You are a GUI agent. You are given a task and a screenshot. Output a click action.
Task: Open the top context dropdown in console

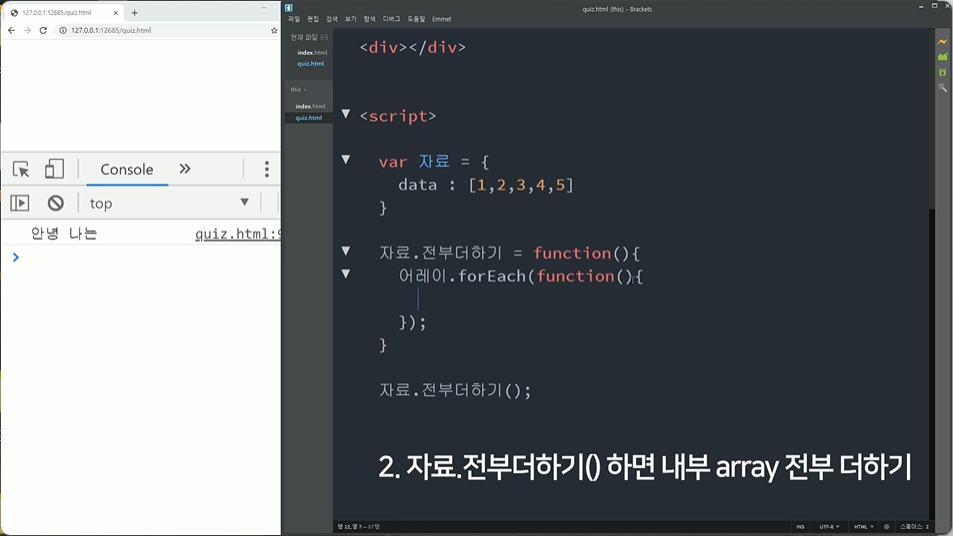pos(169,203)
